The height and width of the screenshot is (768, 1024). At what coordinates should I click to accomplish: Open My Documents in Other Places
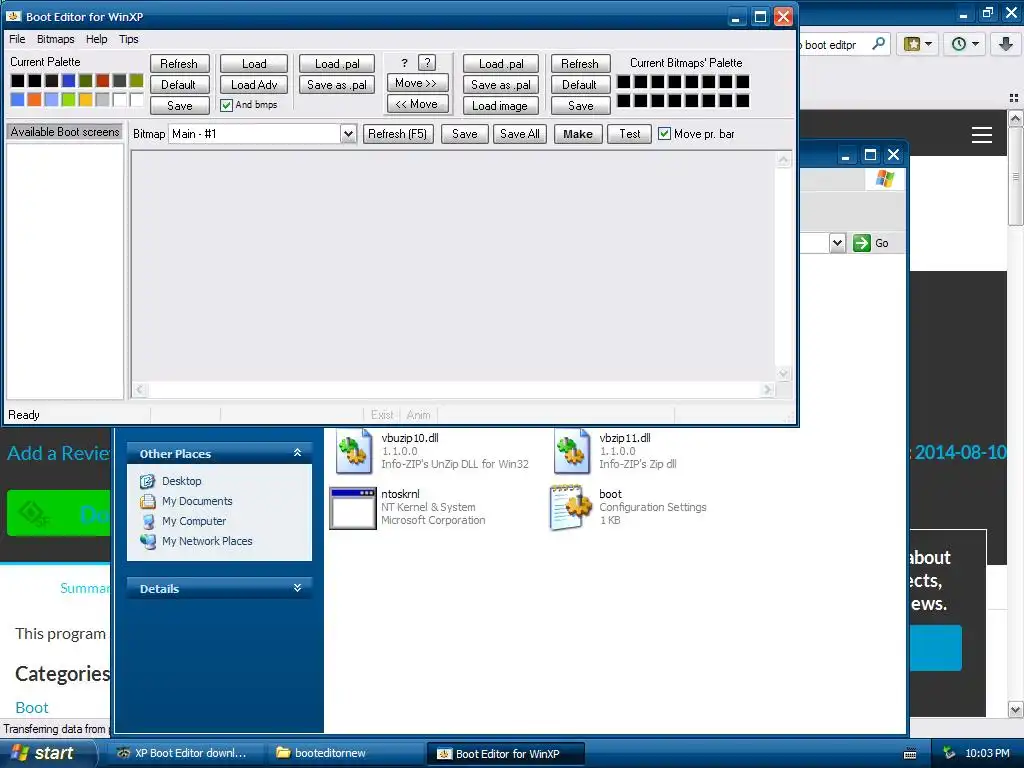click(x=197, y=502)
